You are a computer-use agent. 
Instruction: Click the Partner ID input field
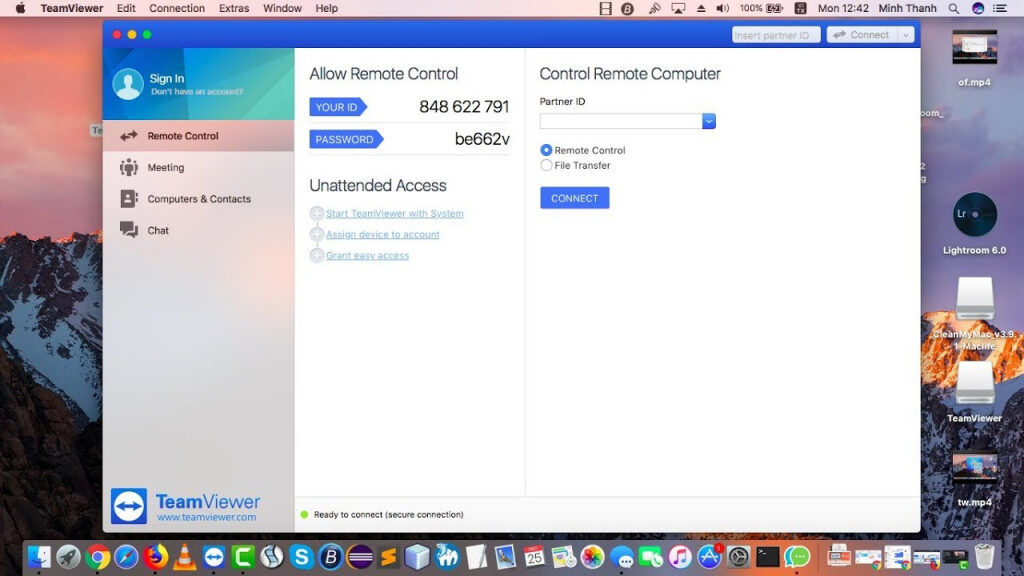620,121
